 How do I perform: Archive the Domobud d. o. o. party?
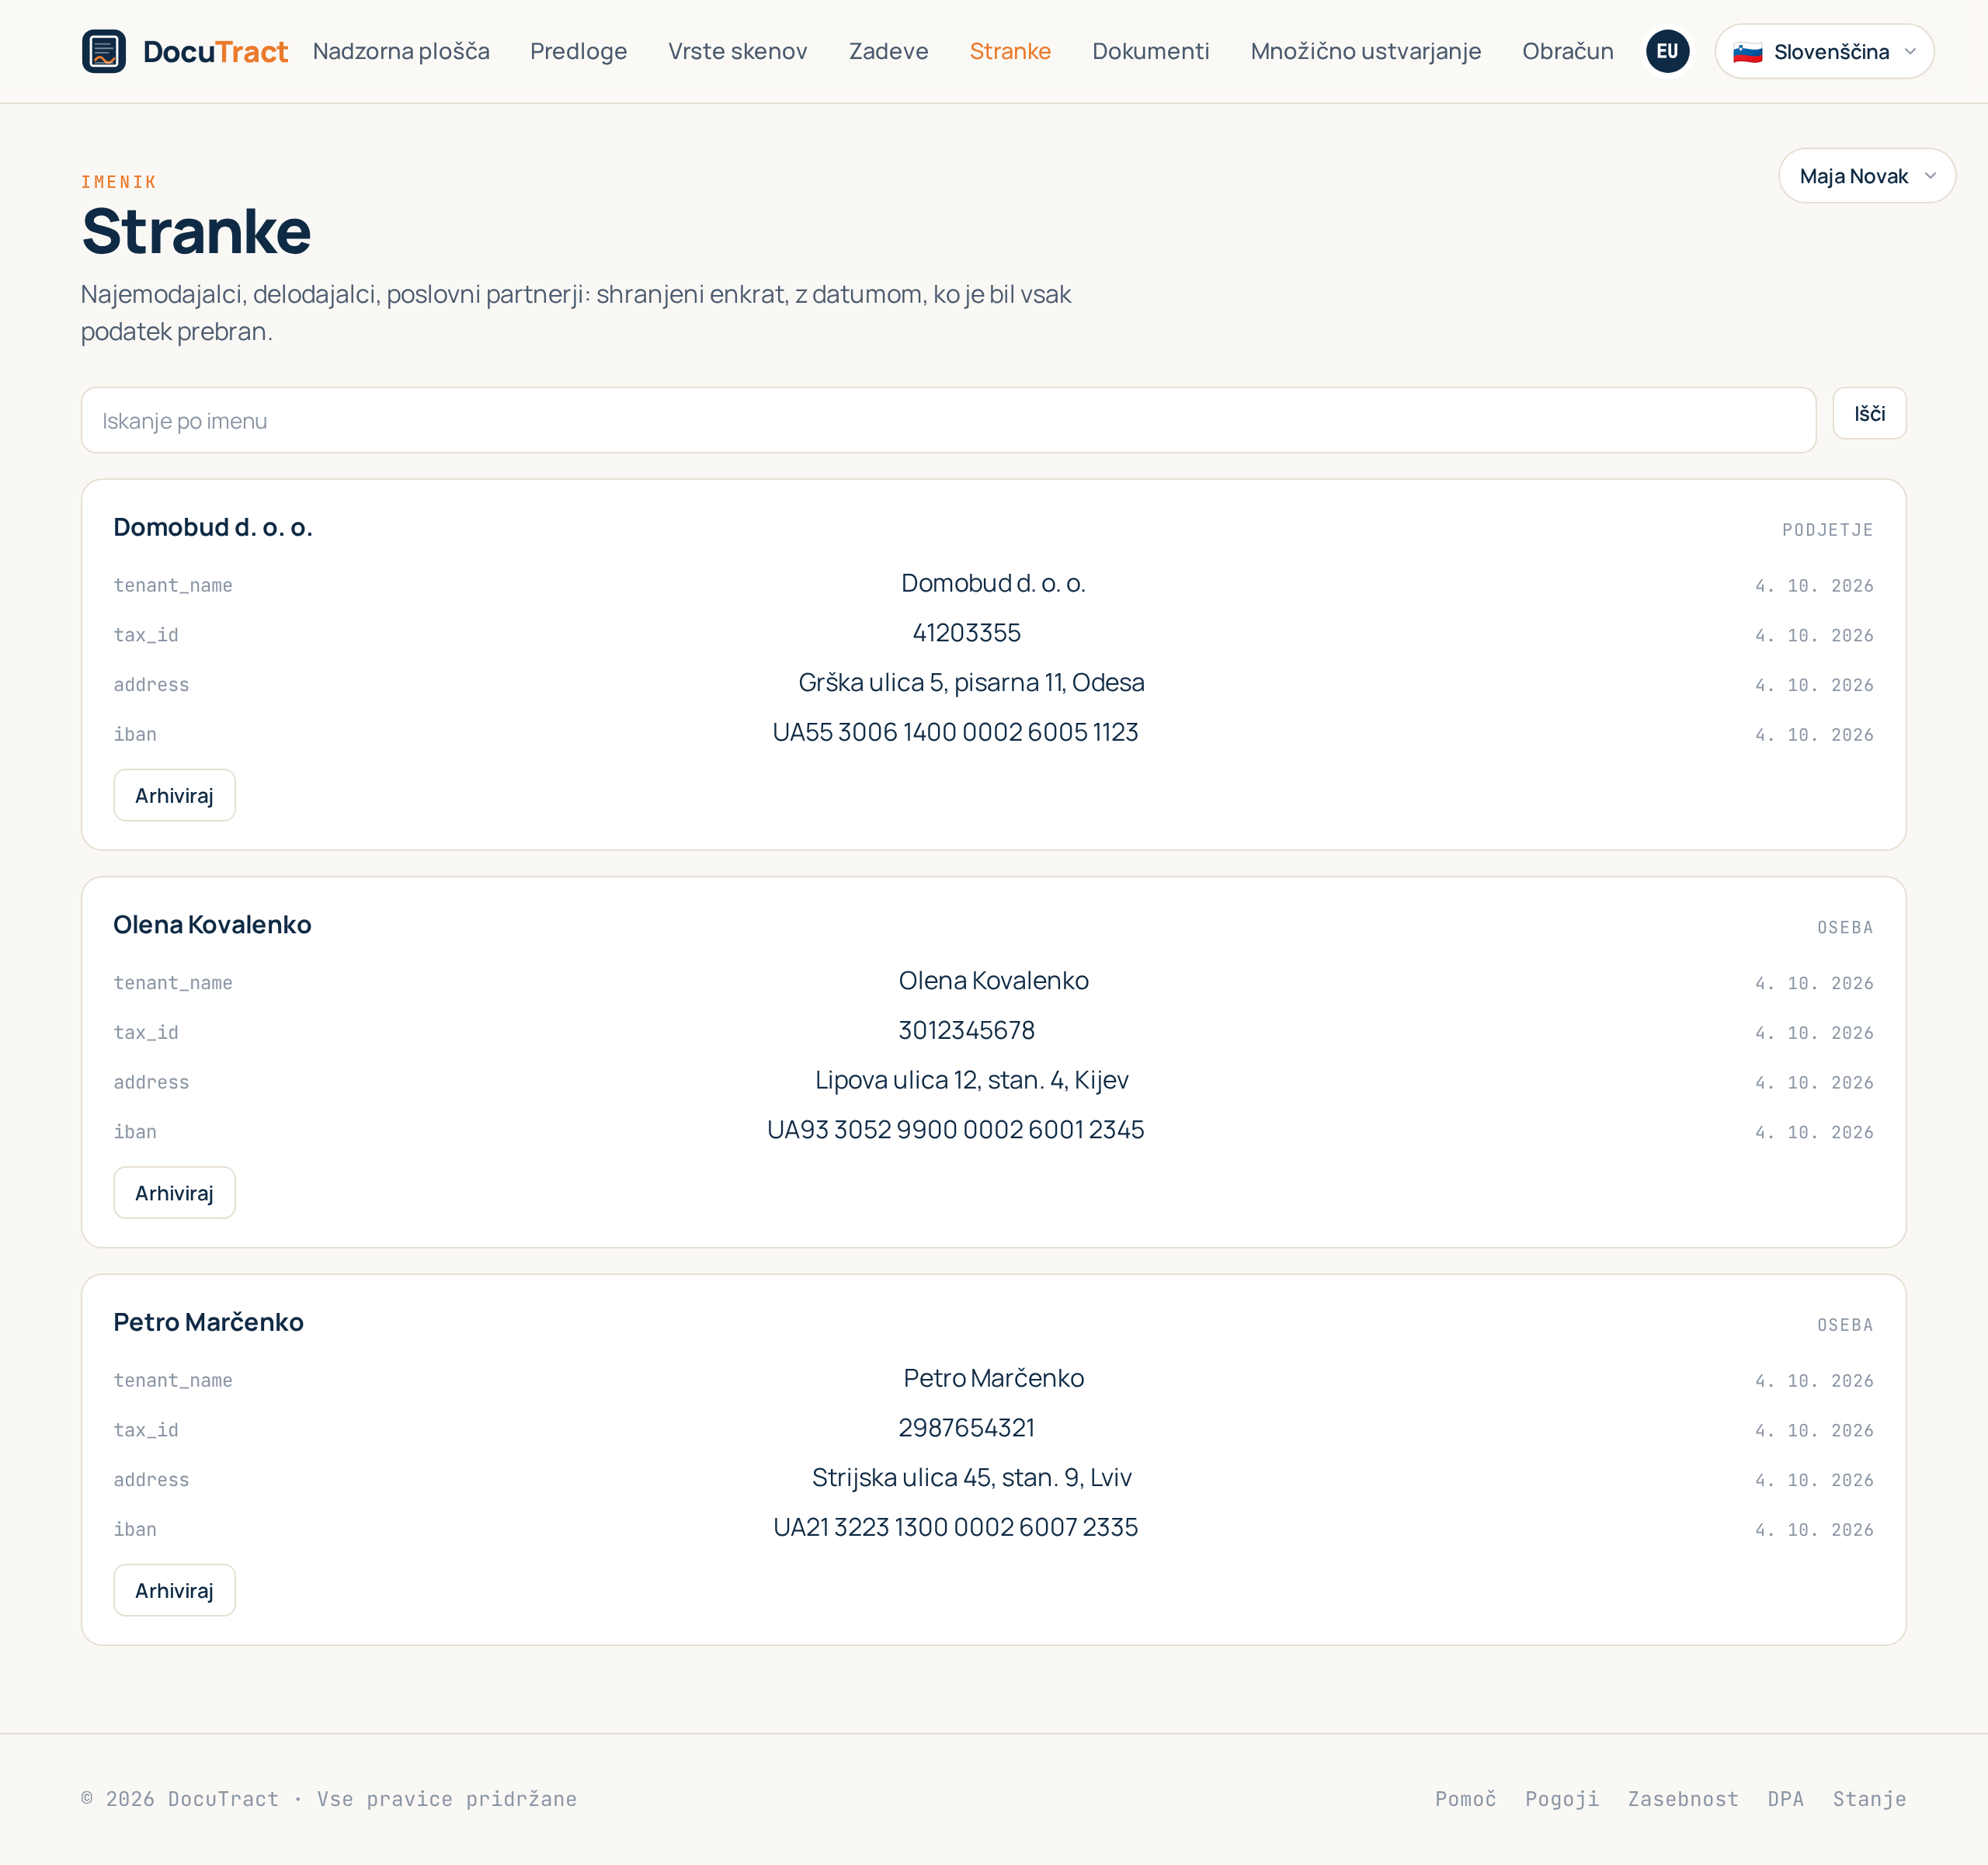174,795
